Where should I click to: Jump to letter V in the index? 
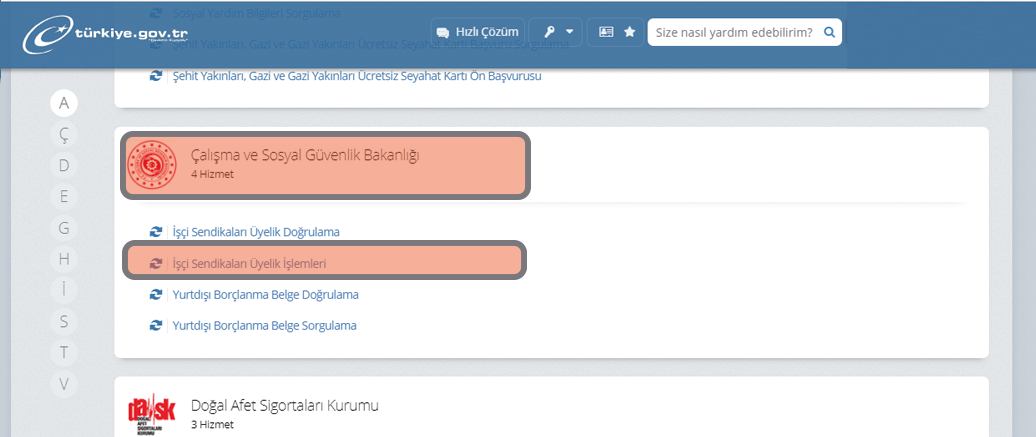(64, 384)
